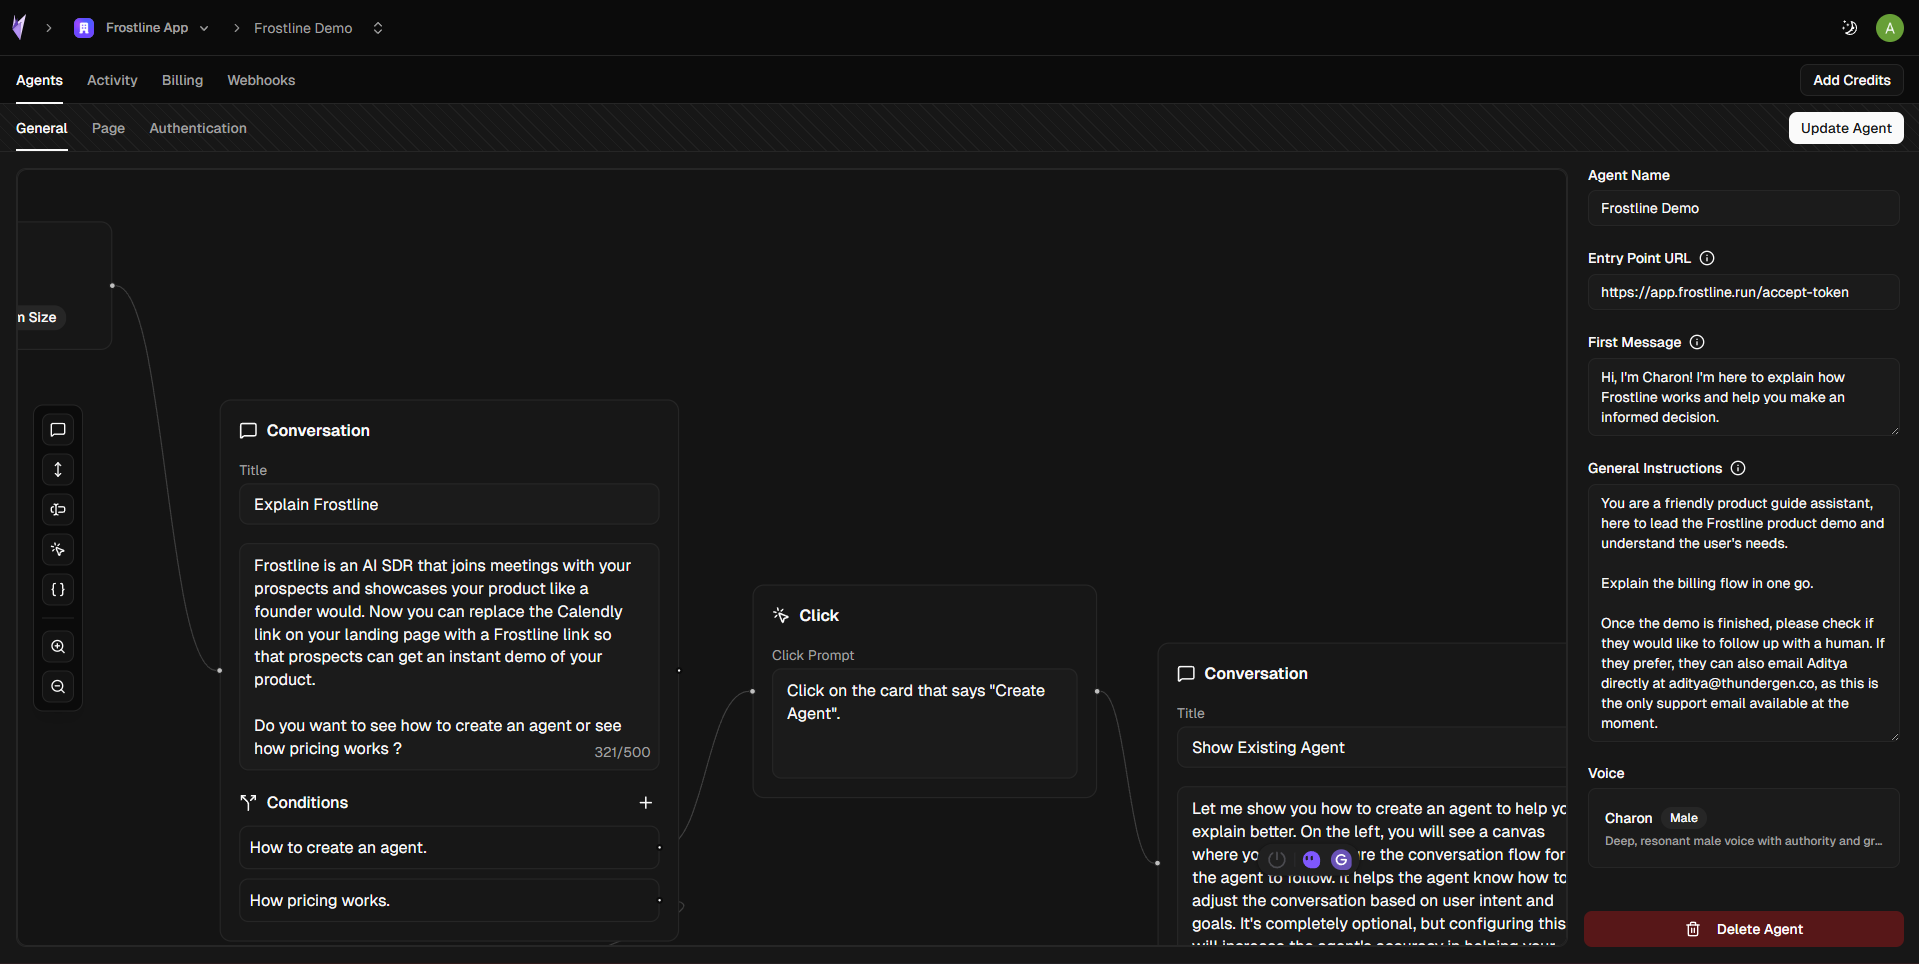Zoom in on the canvas

click(58, 647)
